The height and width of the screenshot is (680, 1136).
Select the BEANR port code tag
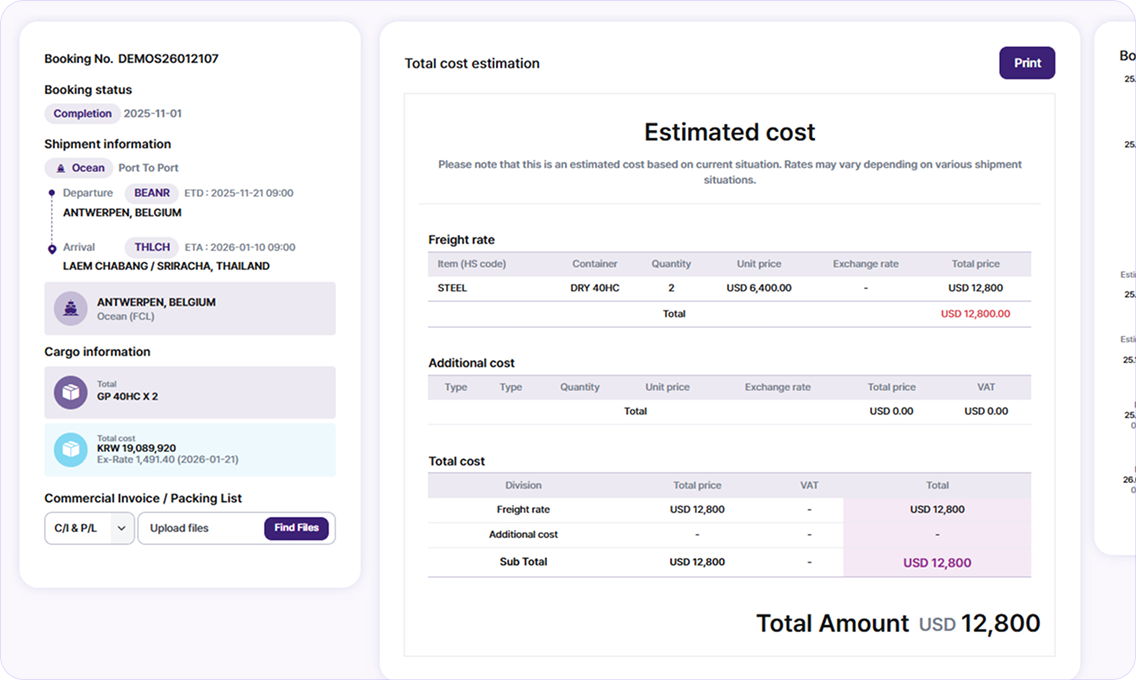click(151, 193)
